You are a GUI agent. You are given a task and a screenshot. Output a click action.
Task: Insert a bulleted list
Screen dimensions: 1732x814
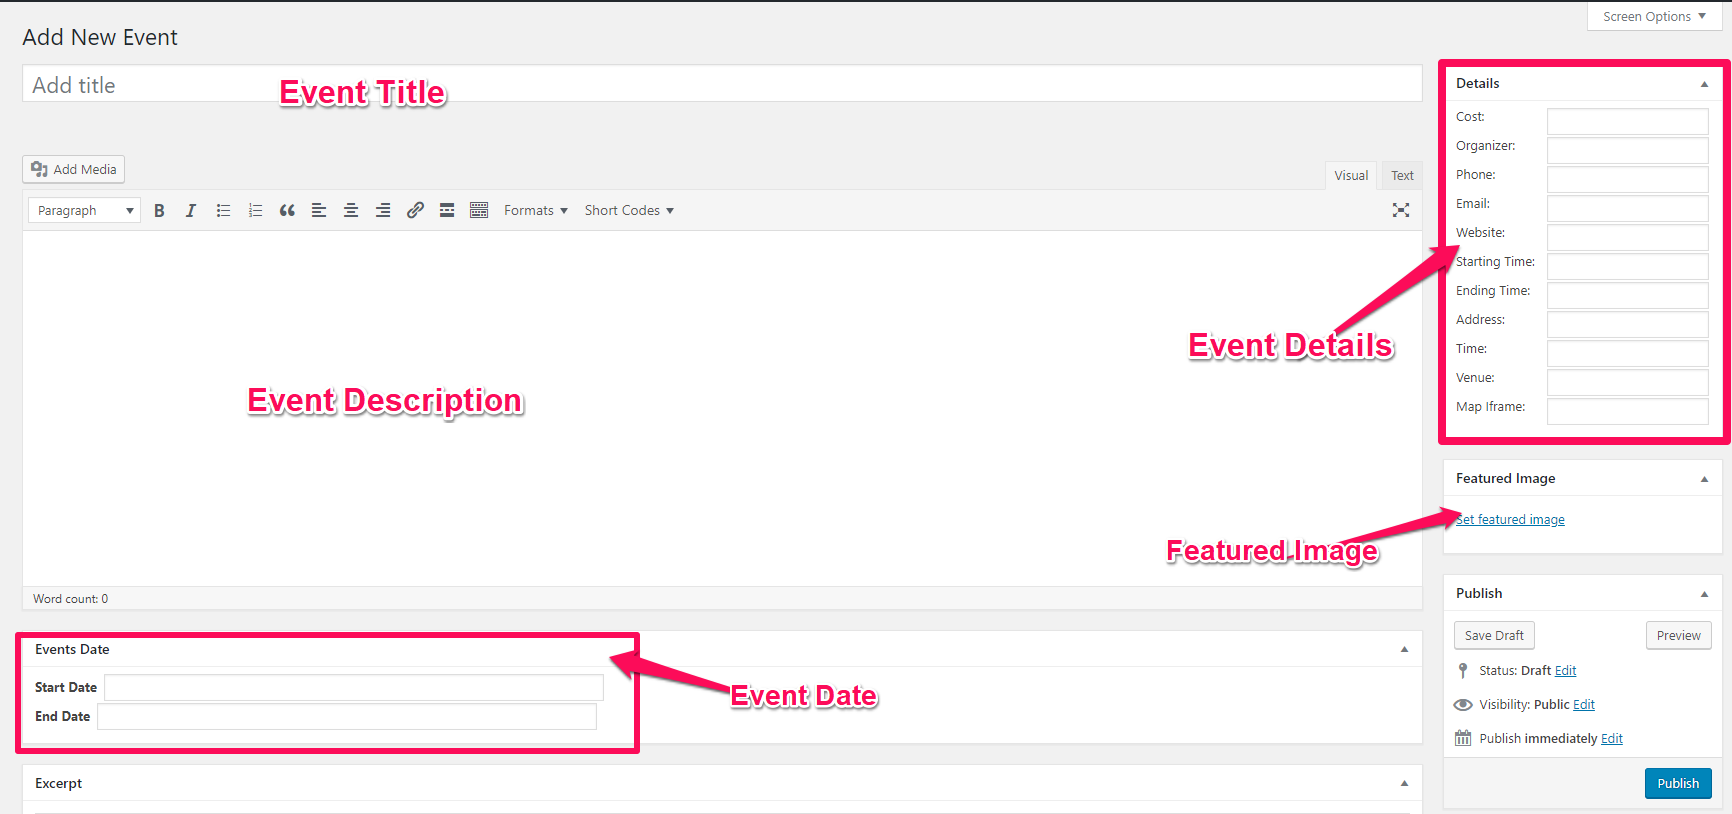[223, 210]
